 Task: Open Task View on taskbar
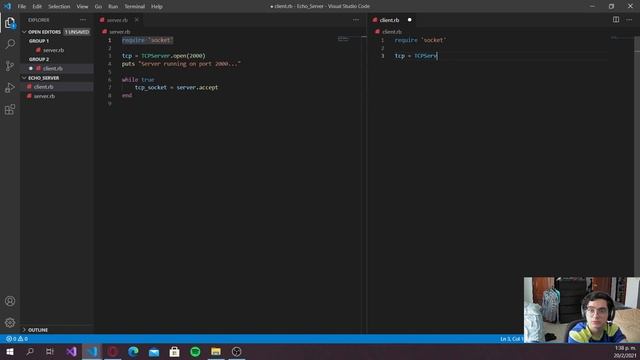pos(50,351)
